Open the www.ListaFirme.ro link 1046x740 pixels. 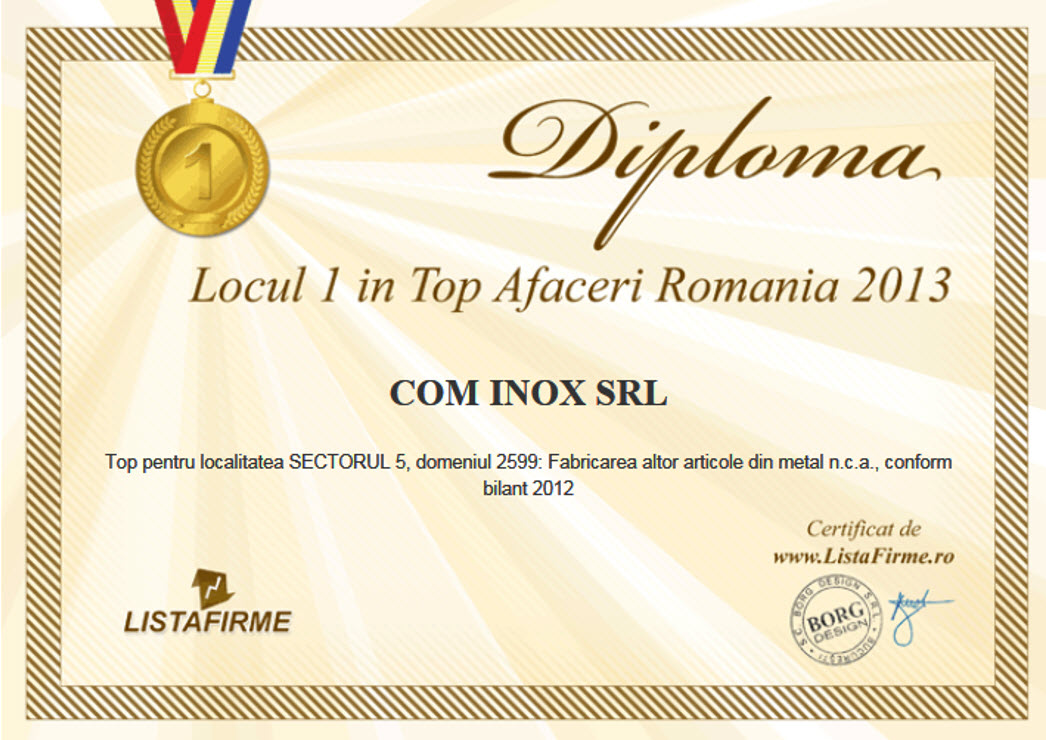(x=863, y=556)
